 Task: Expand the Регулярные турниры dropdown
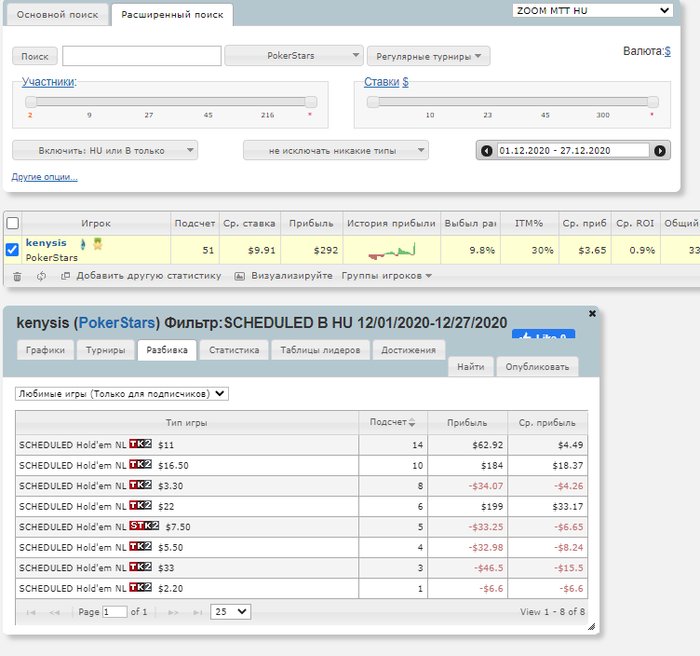[428, 56]
